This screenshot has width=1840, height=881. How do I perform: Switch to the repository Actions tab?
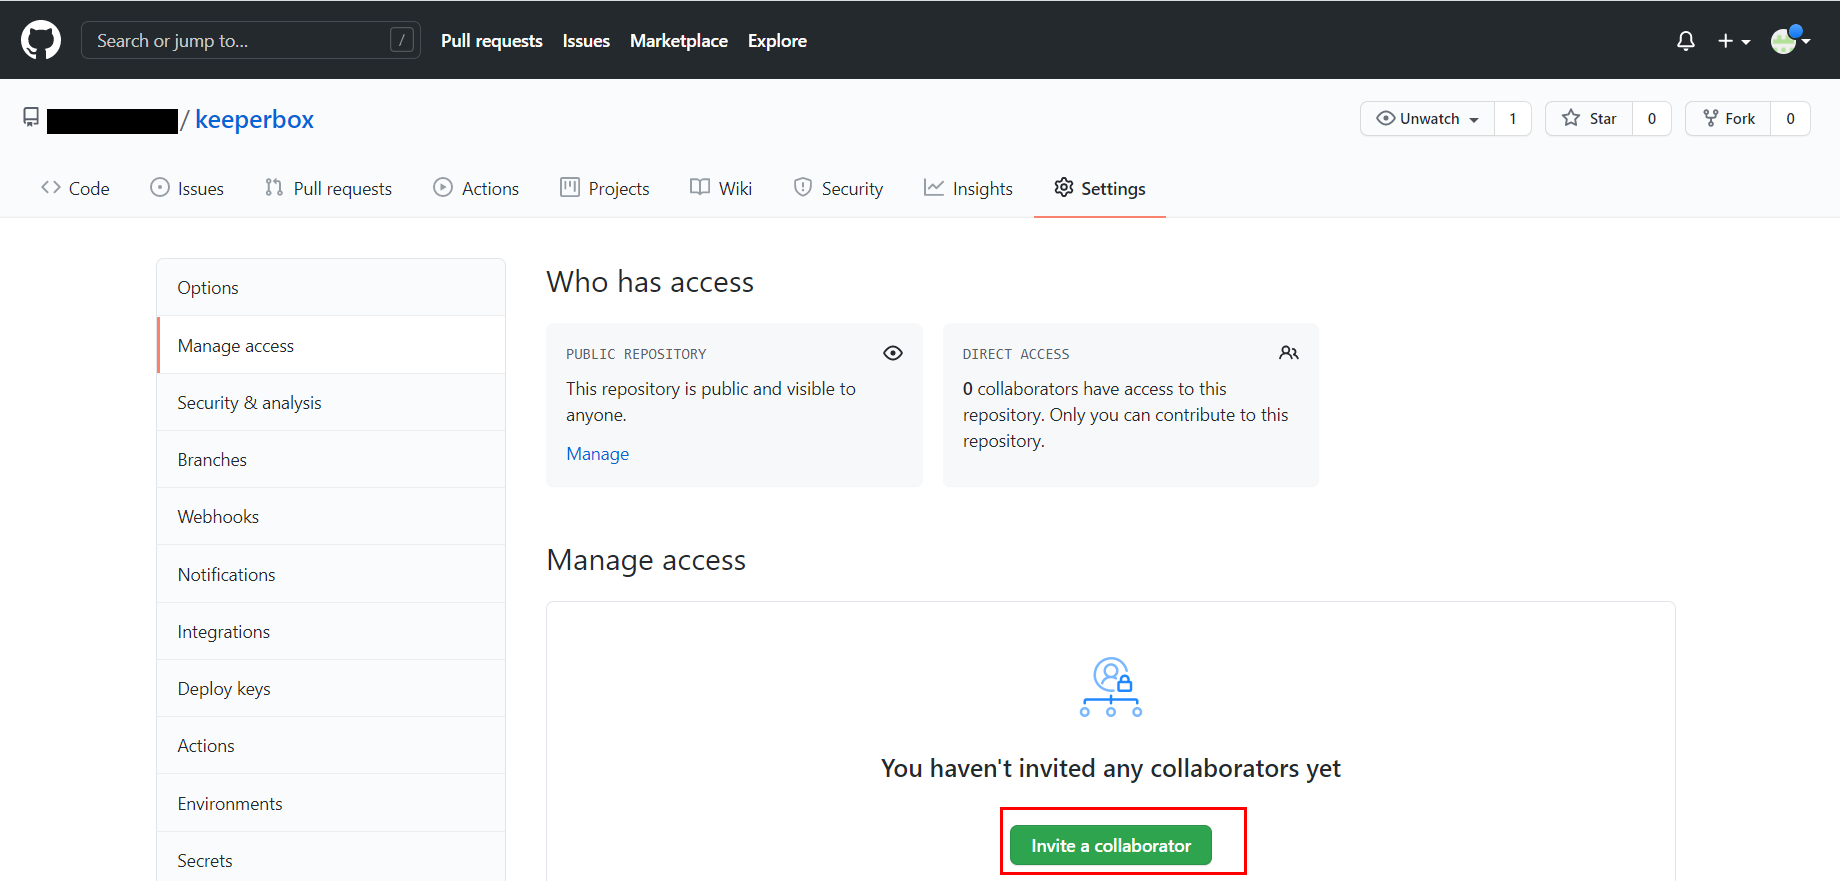click(x=476, y=188)
